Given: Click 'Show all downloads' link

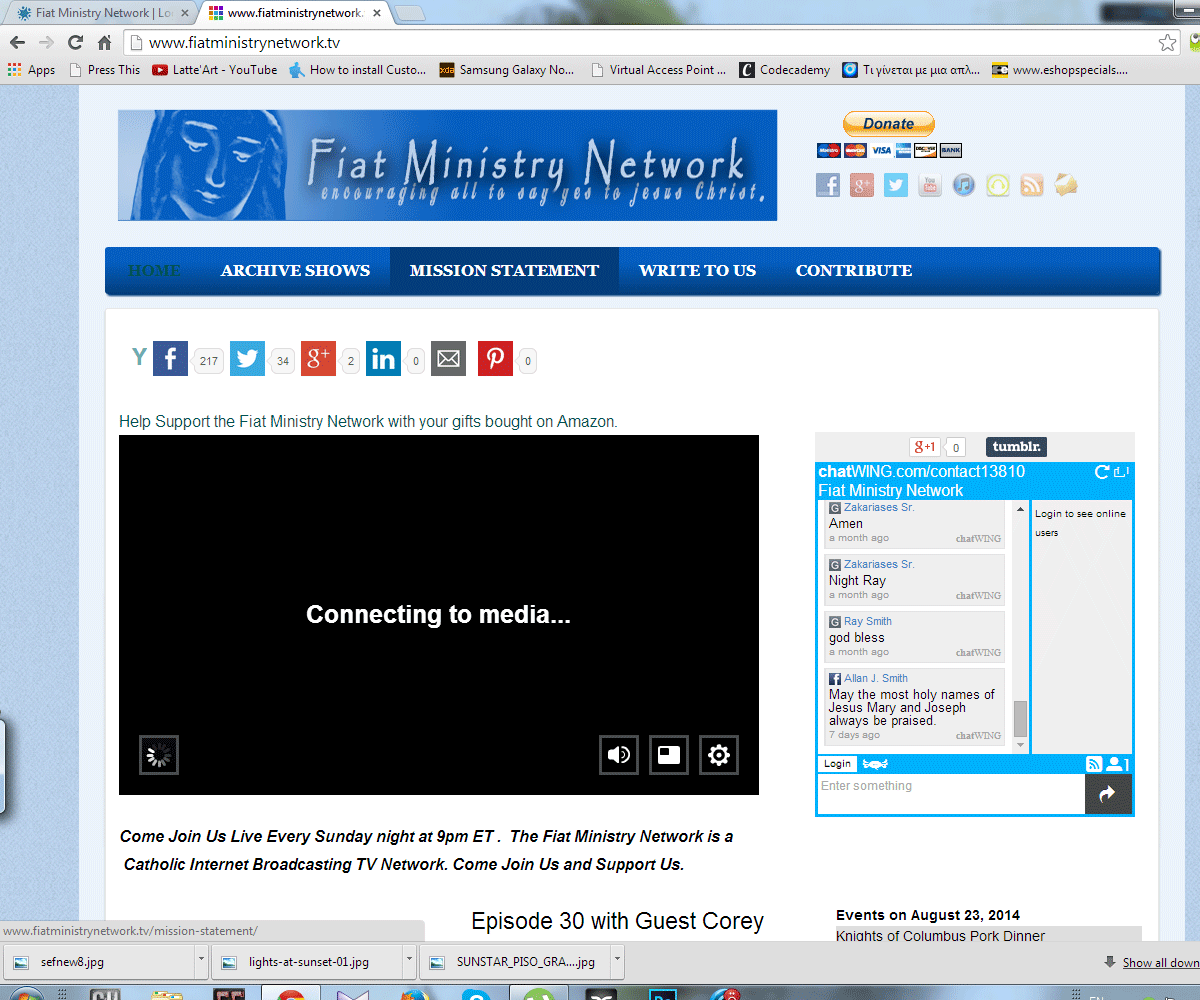Looking at the screenshot, I should [x=1161, y=963].
